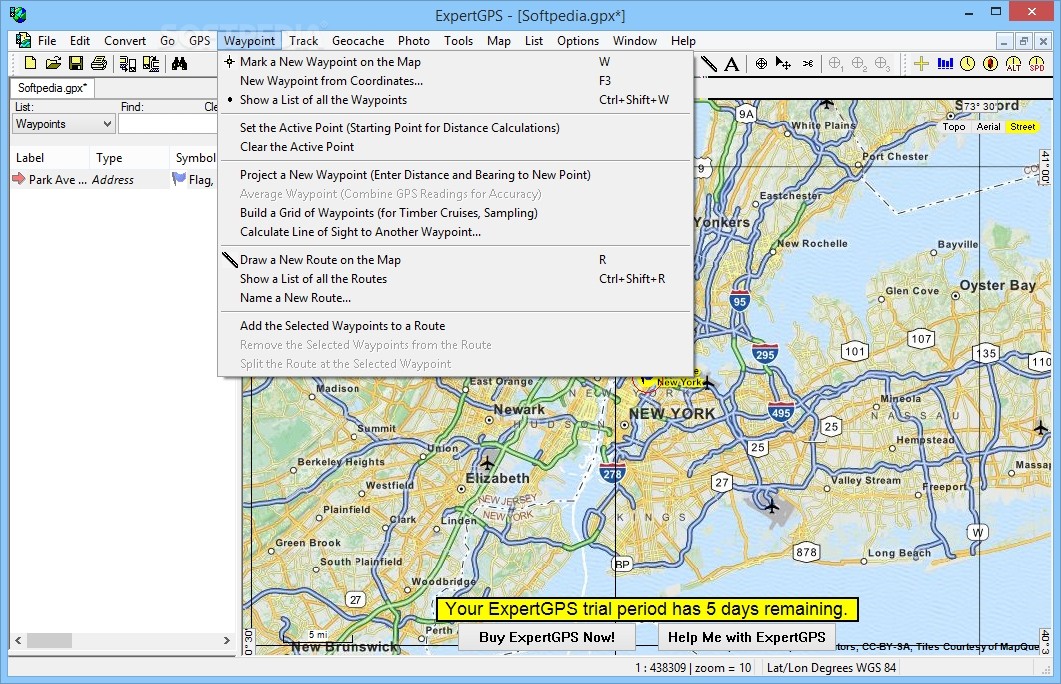Click the calibration point 1 icon
1061x684 pixels.
(x=836, y=64)
